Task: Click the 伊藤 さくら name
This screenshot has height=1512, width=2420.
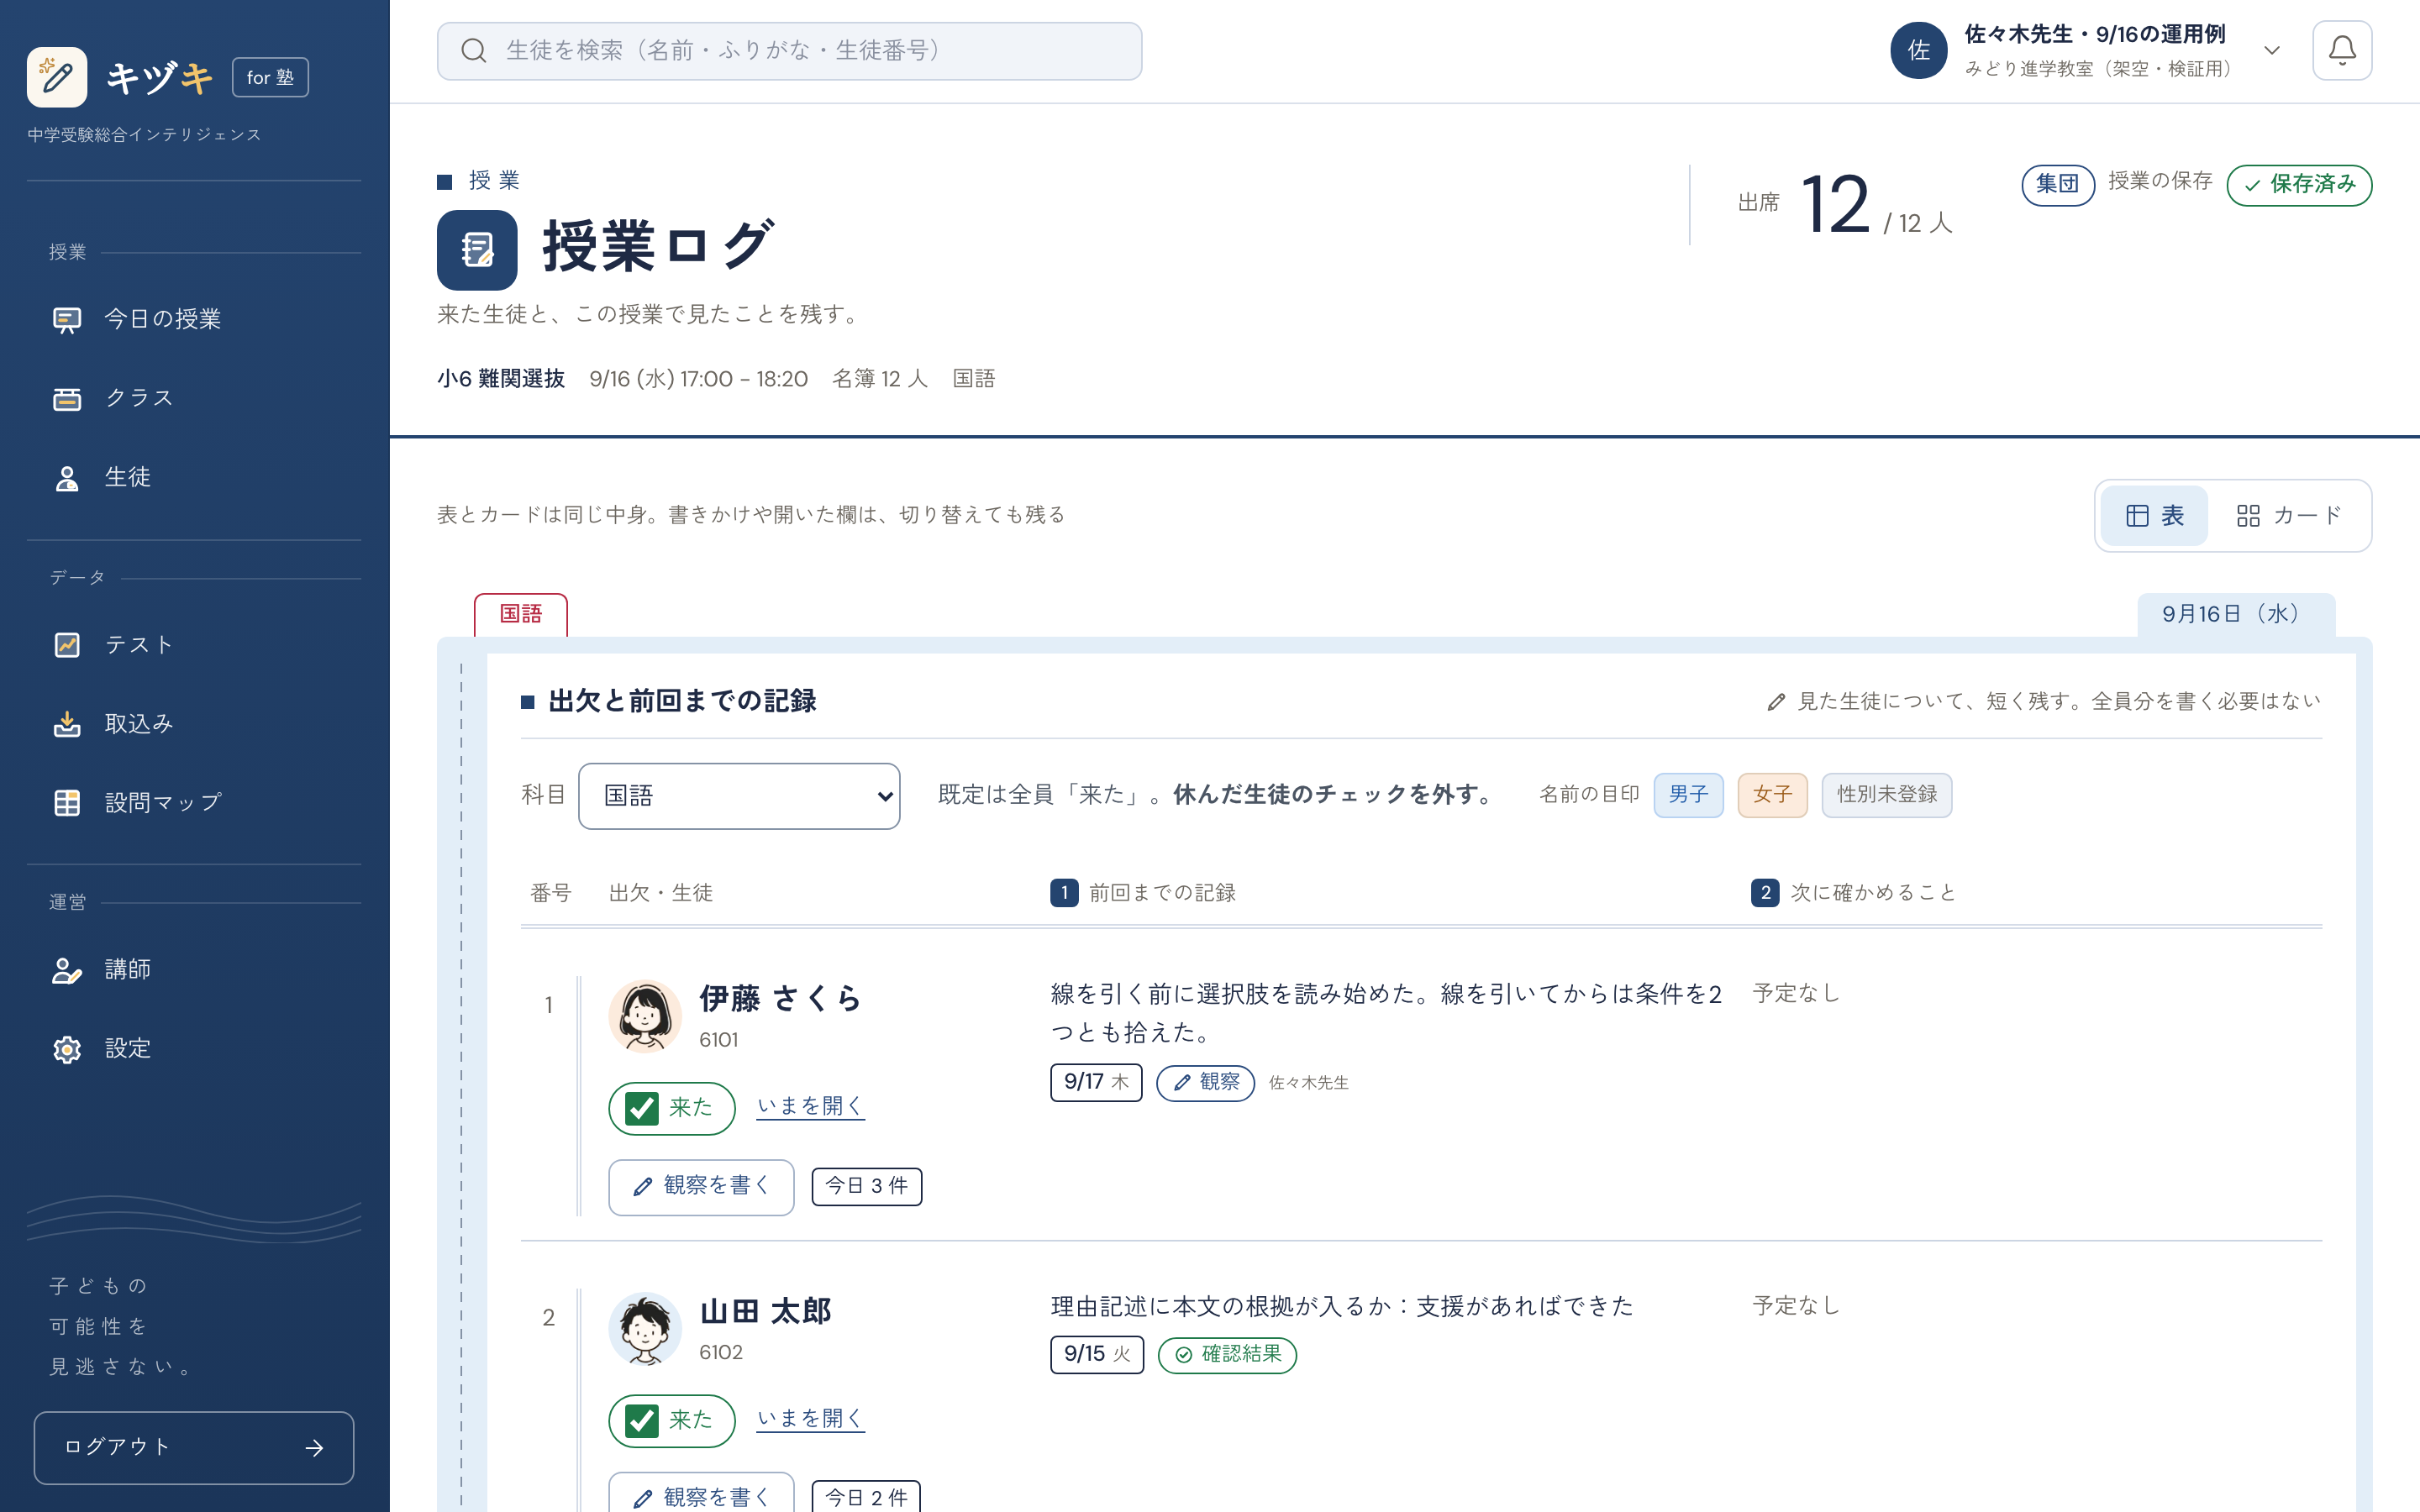Action: click(780, 999)
